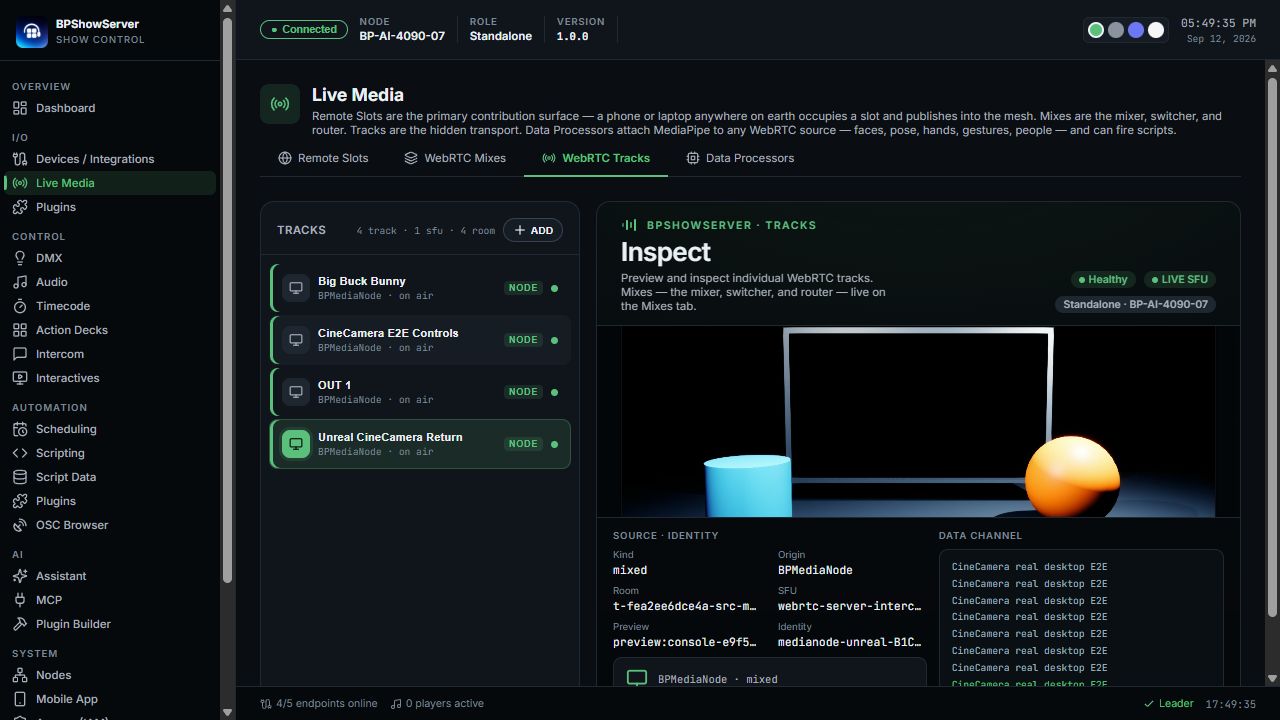This screenshot has width=1280, height=720.
Task: Click the Leader status indicator
Action: pyautogui.click(x=1169, y=703)
